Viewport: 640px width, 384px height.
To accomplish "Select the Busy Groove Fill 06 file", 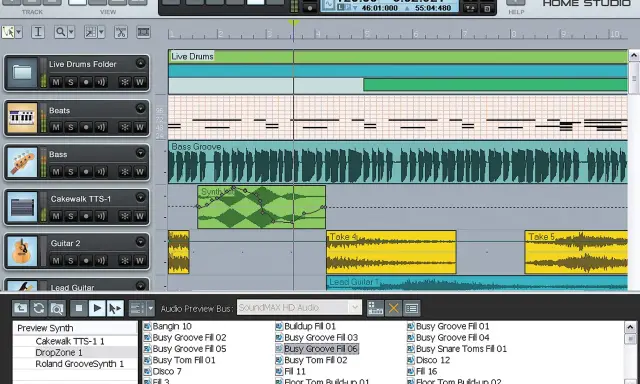I will (321, 349).
